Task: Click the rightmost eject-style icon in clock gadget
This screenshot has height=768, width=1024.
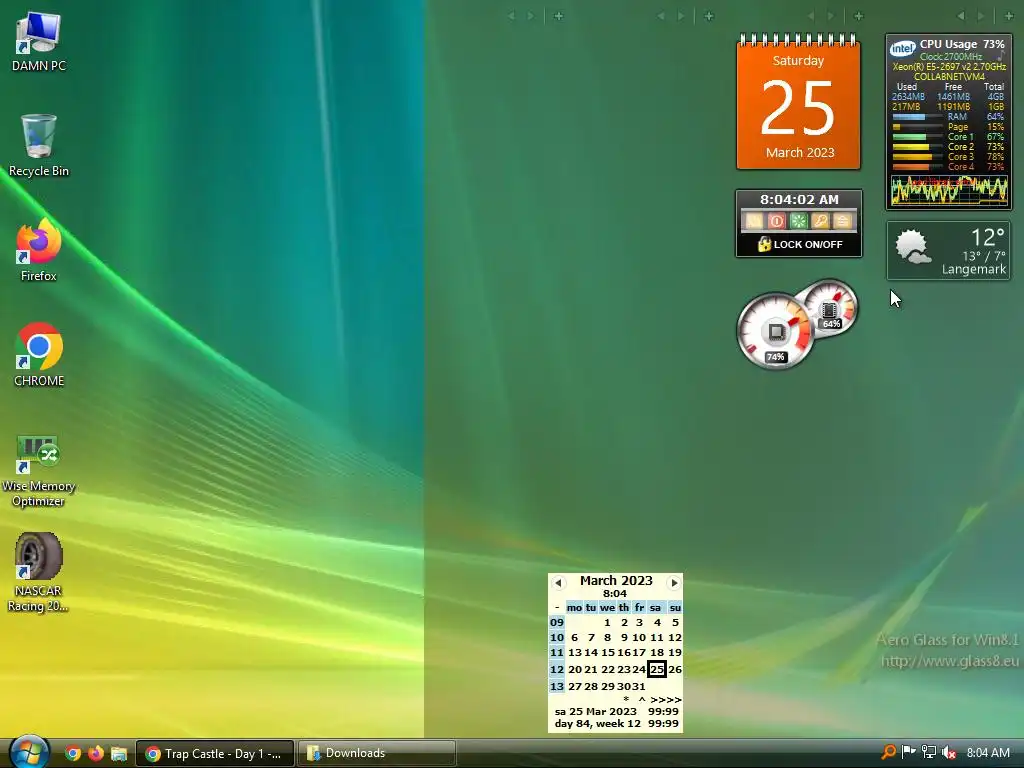Action: pyautogui.click(x=842, y=221)
